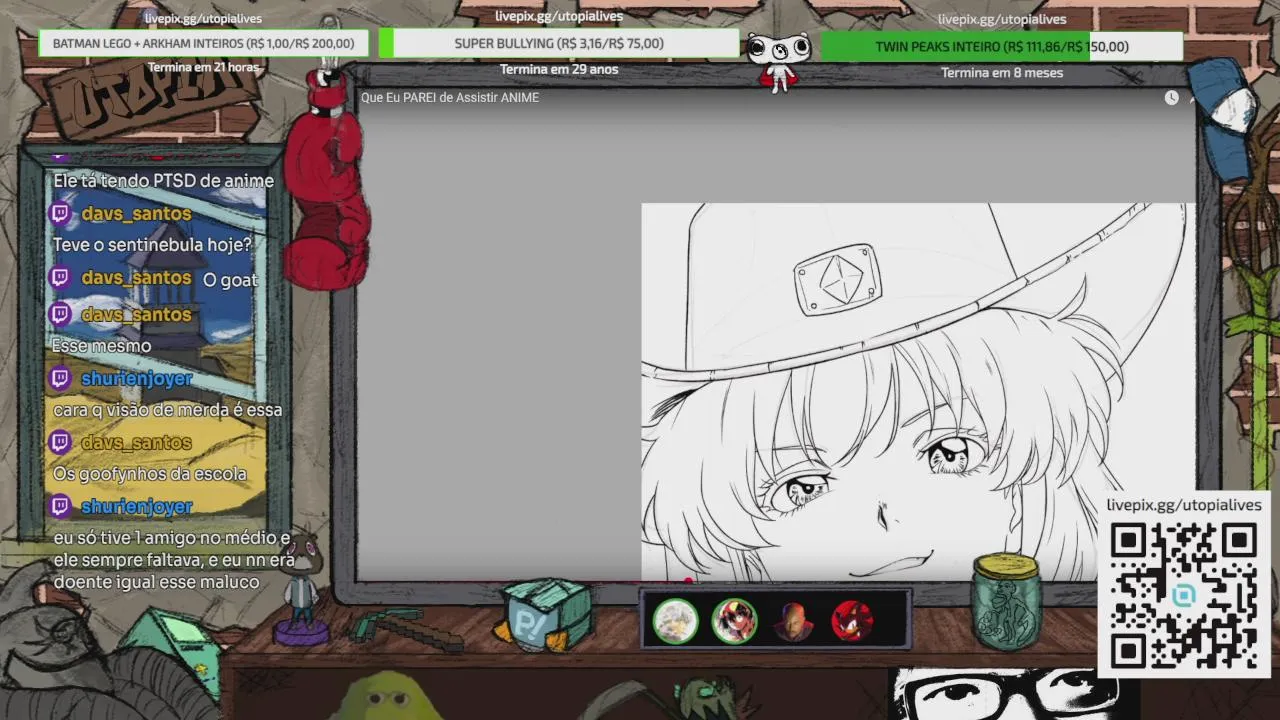Click the text 'Termina em 29 anos'

pos(559,69)
